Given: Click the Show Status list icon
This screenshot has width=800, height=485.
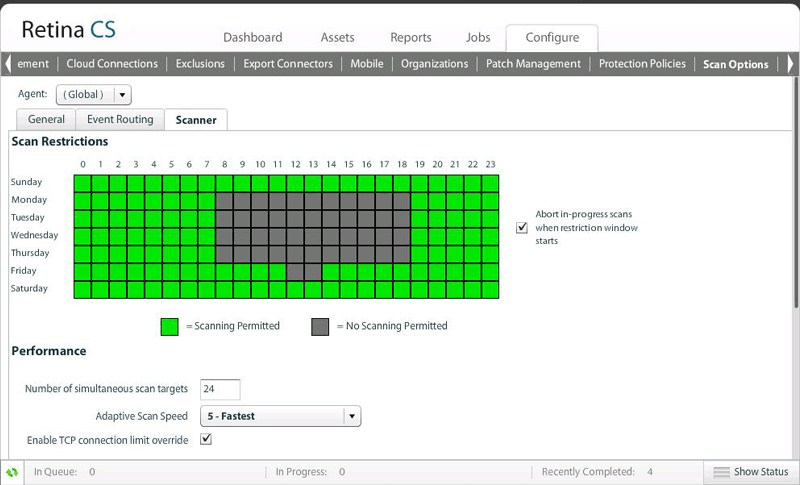Looking at the screenshot, I should click(x=721, y=472).
